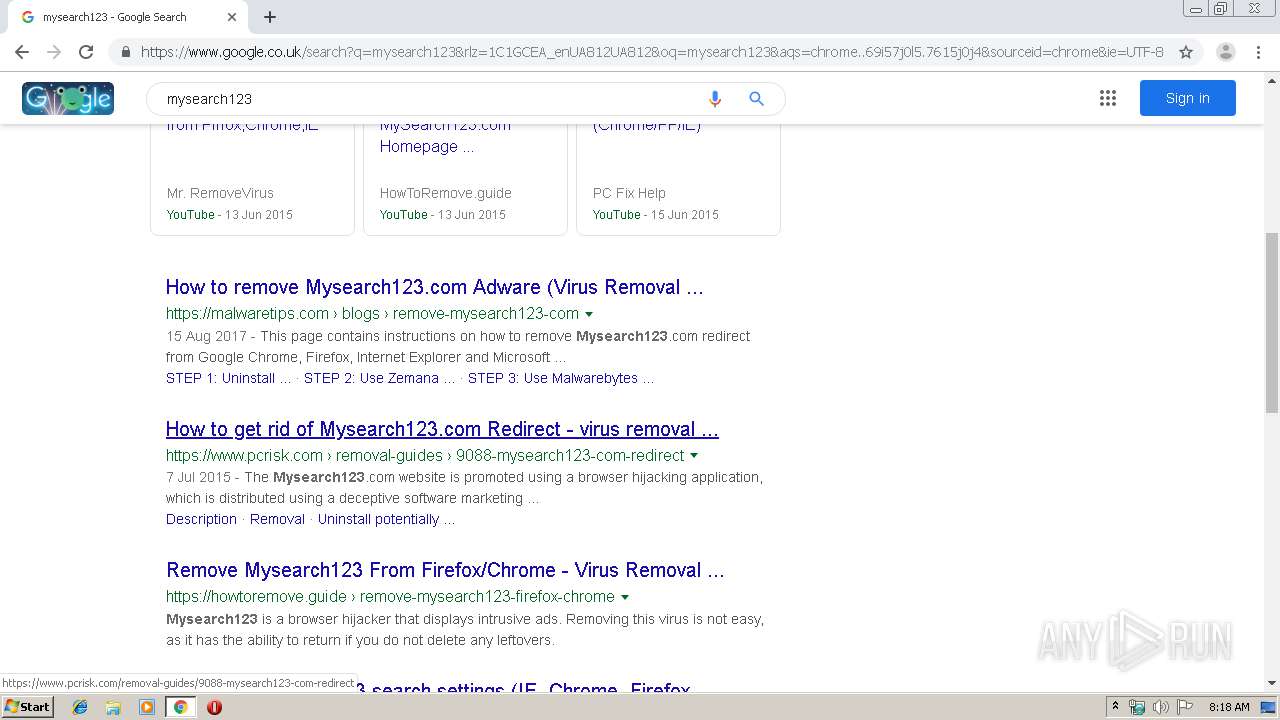Open Chrome's three-dot menu

pyautogui.click(x=1258, y=52)
